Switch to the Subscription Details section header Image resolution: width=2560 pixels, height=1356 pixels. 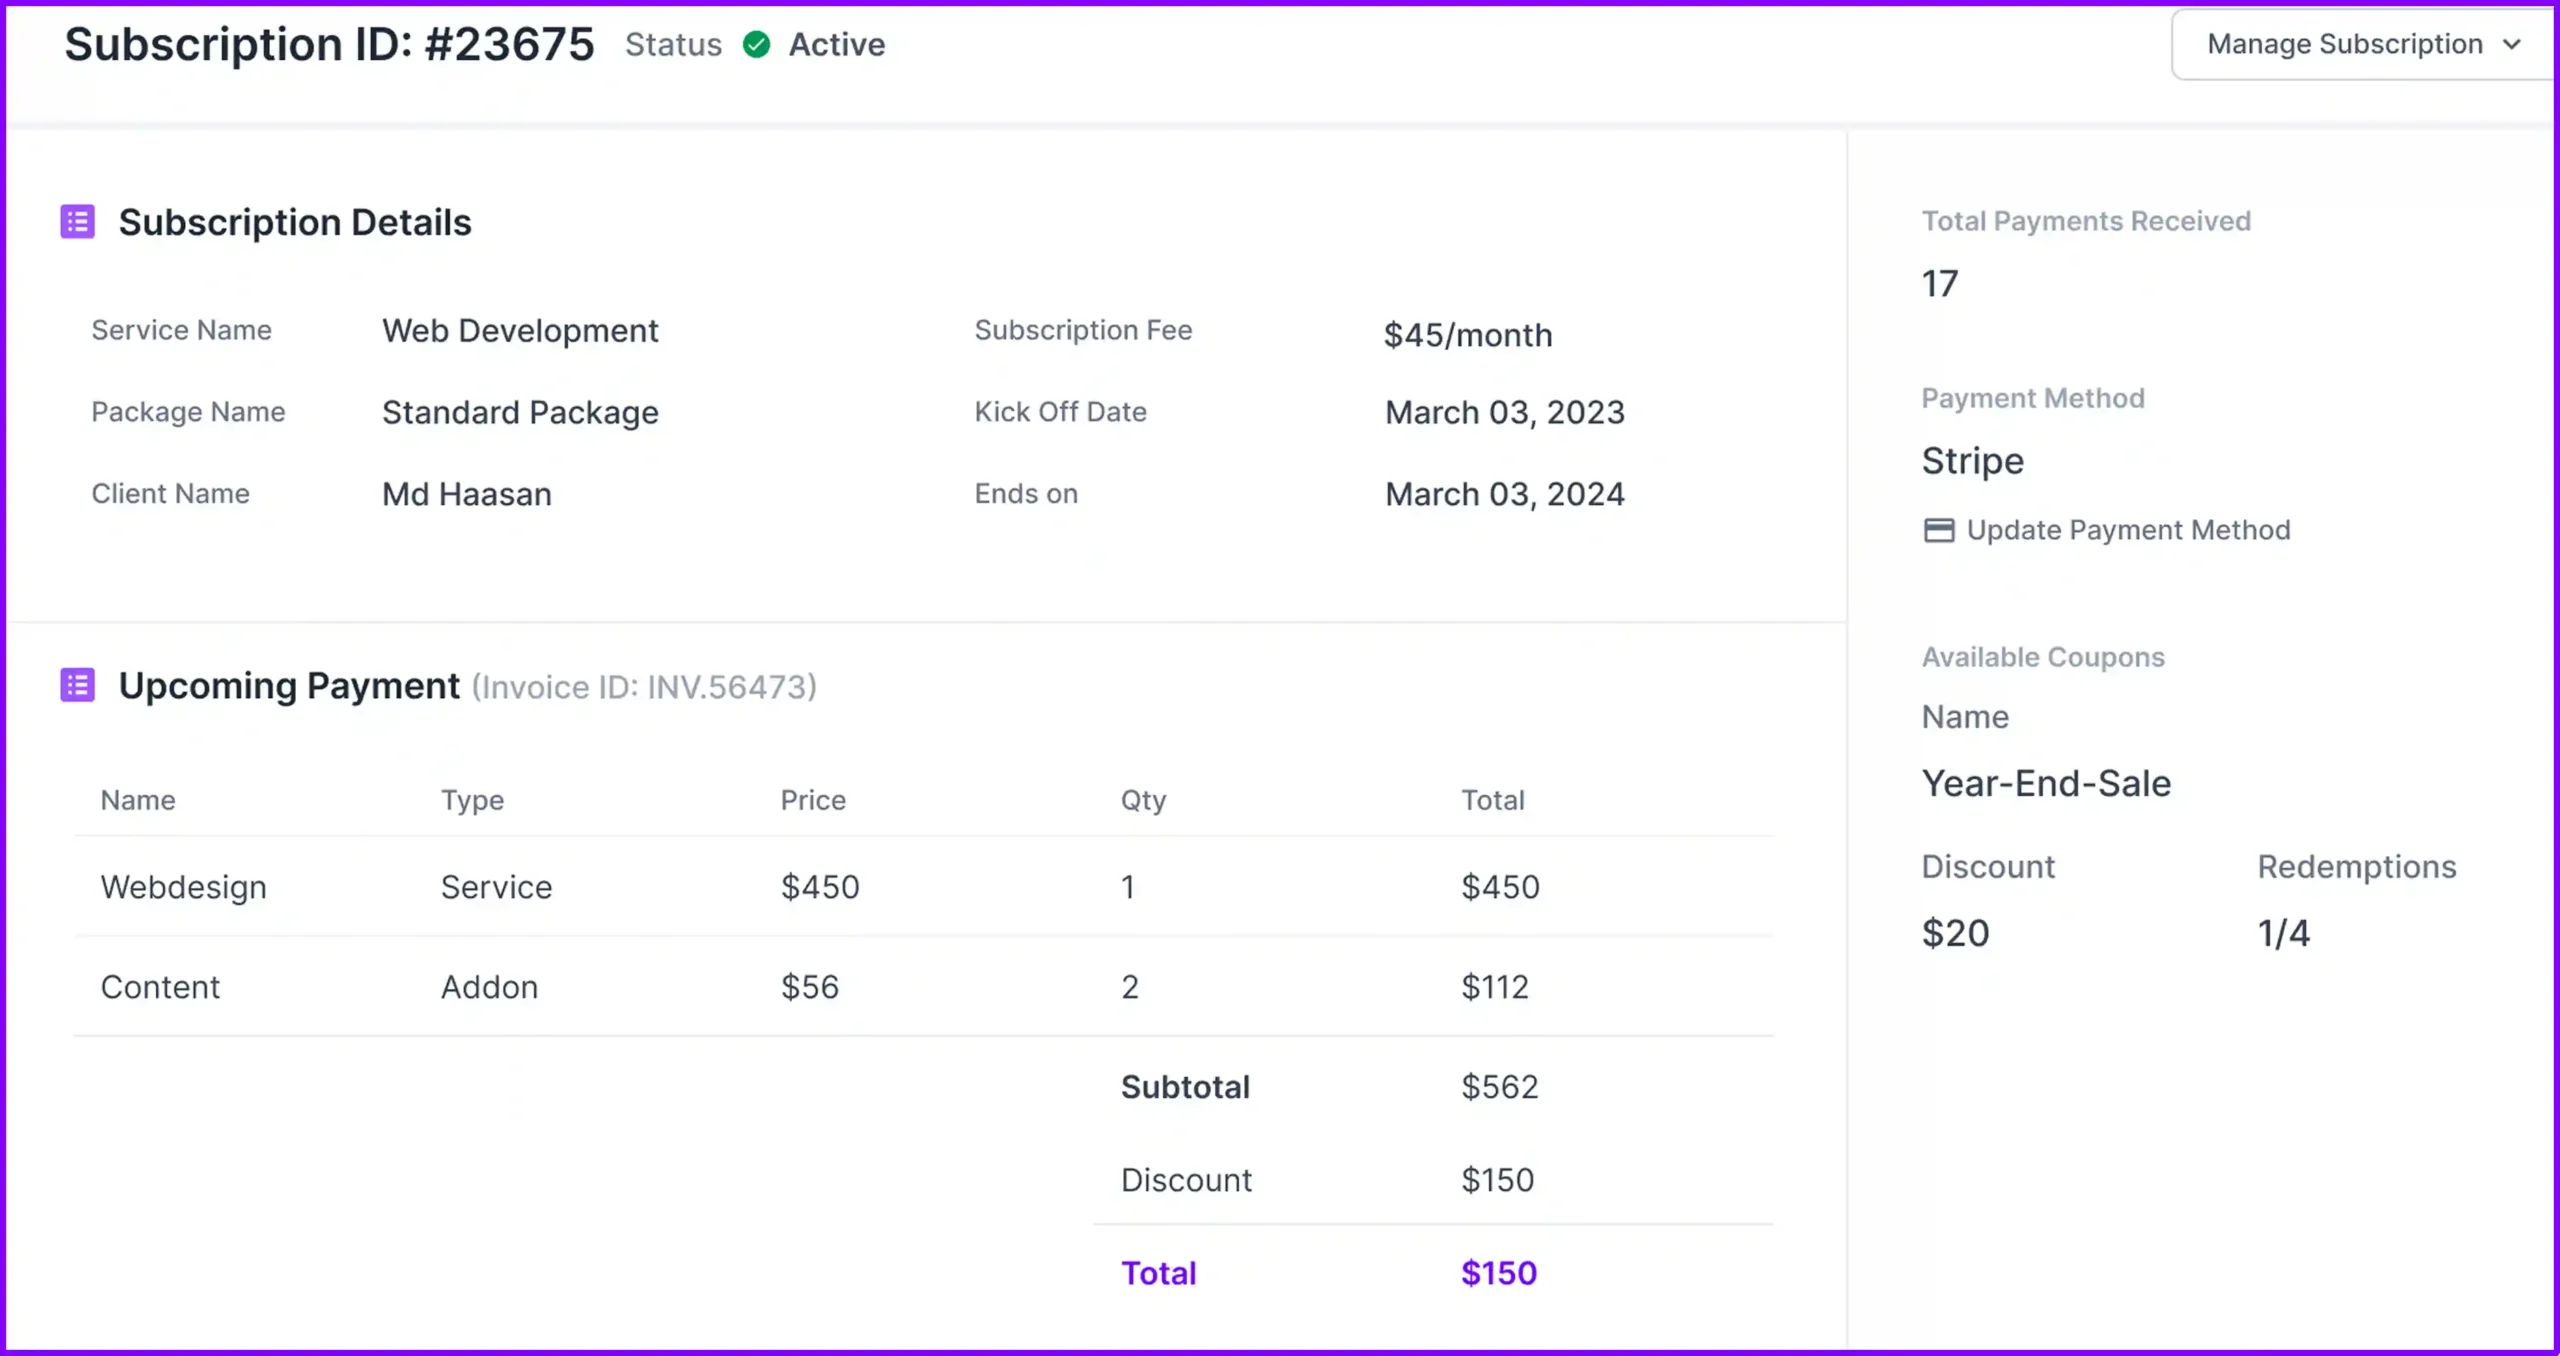click(x=296, y=221)
